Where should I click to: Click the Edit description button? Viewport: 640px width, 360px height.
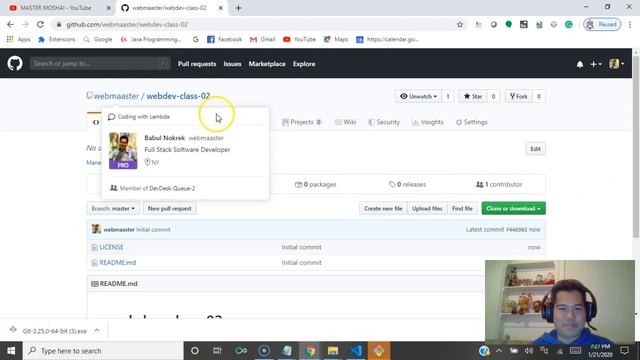(x=535, y=149)
